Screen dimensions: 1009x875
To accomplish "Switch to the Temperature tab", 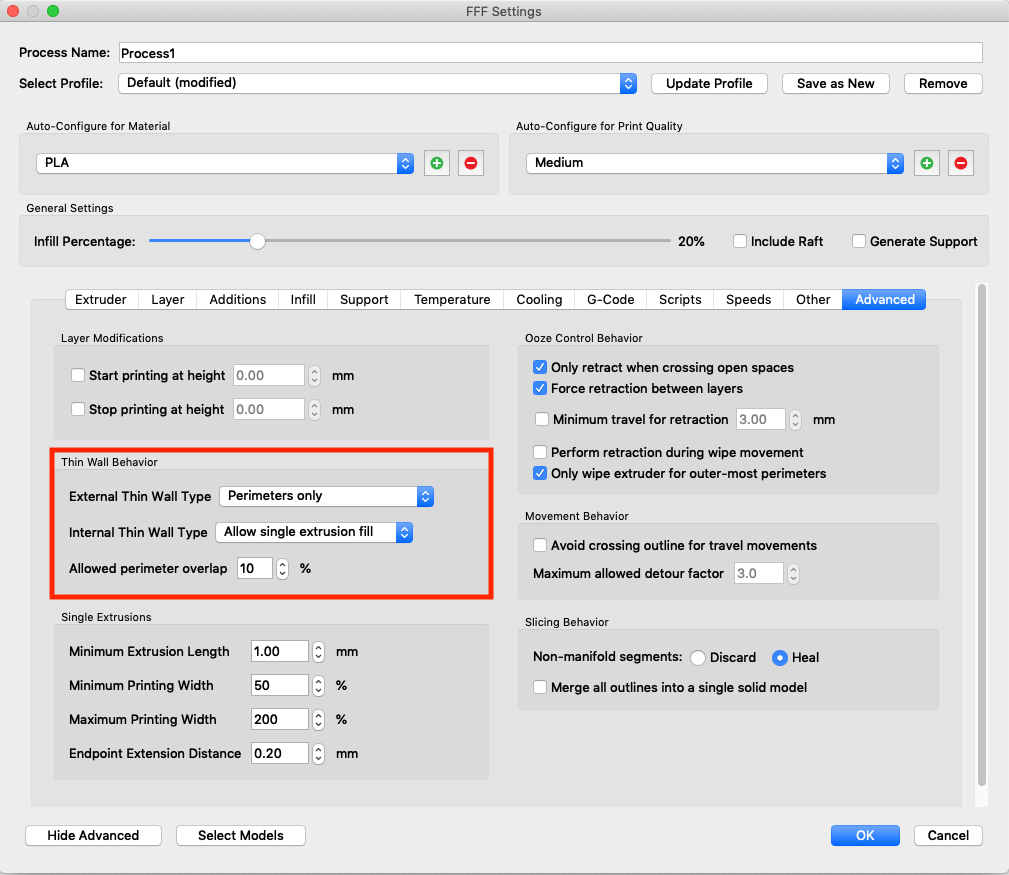I will pos(452,300).
